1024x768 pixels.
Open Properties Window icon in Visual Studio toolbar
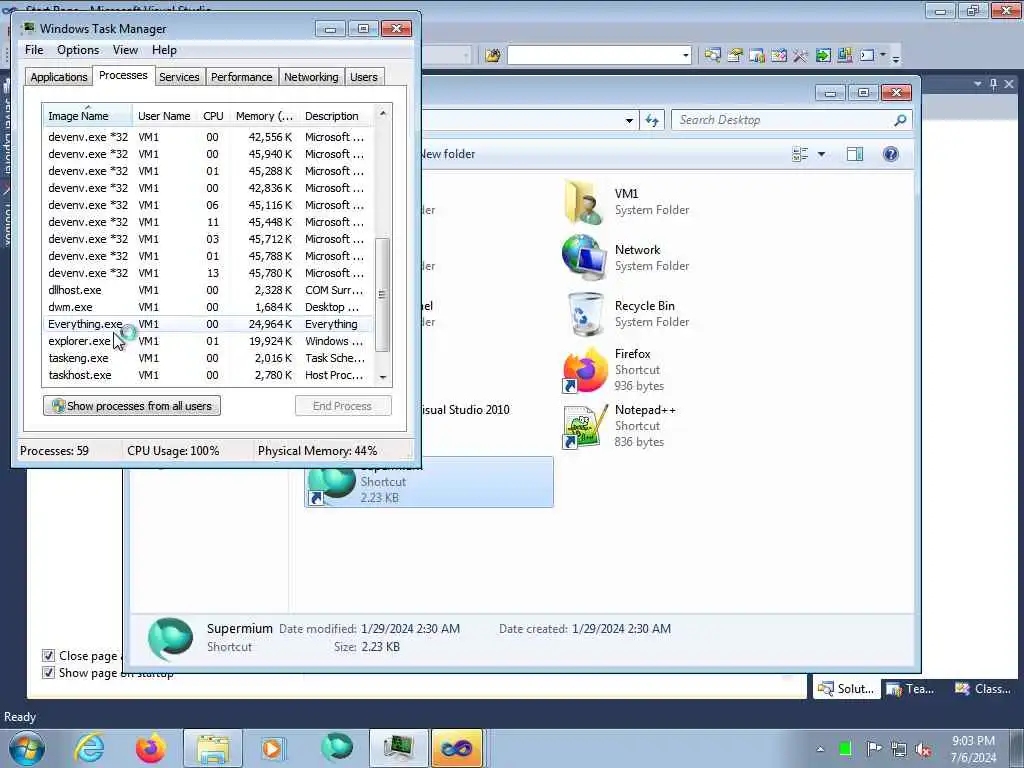coord(735,56)
